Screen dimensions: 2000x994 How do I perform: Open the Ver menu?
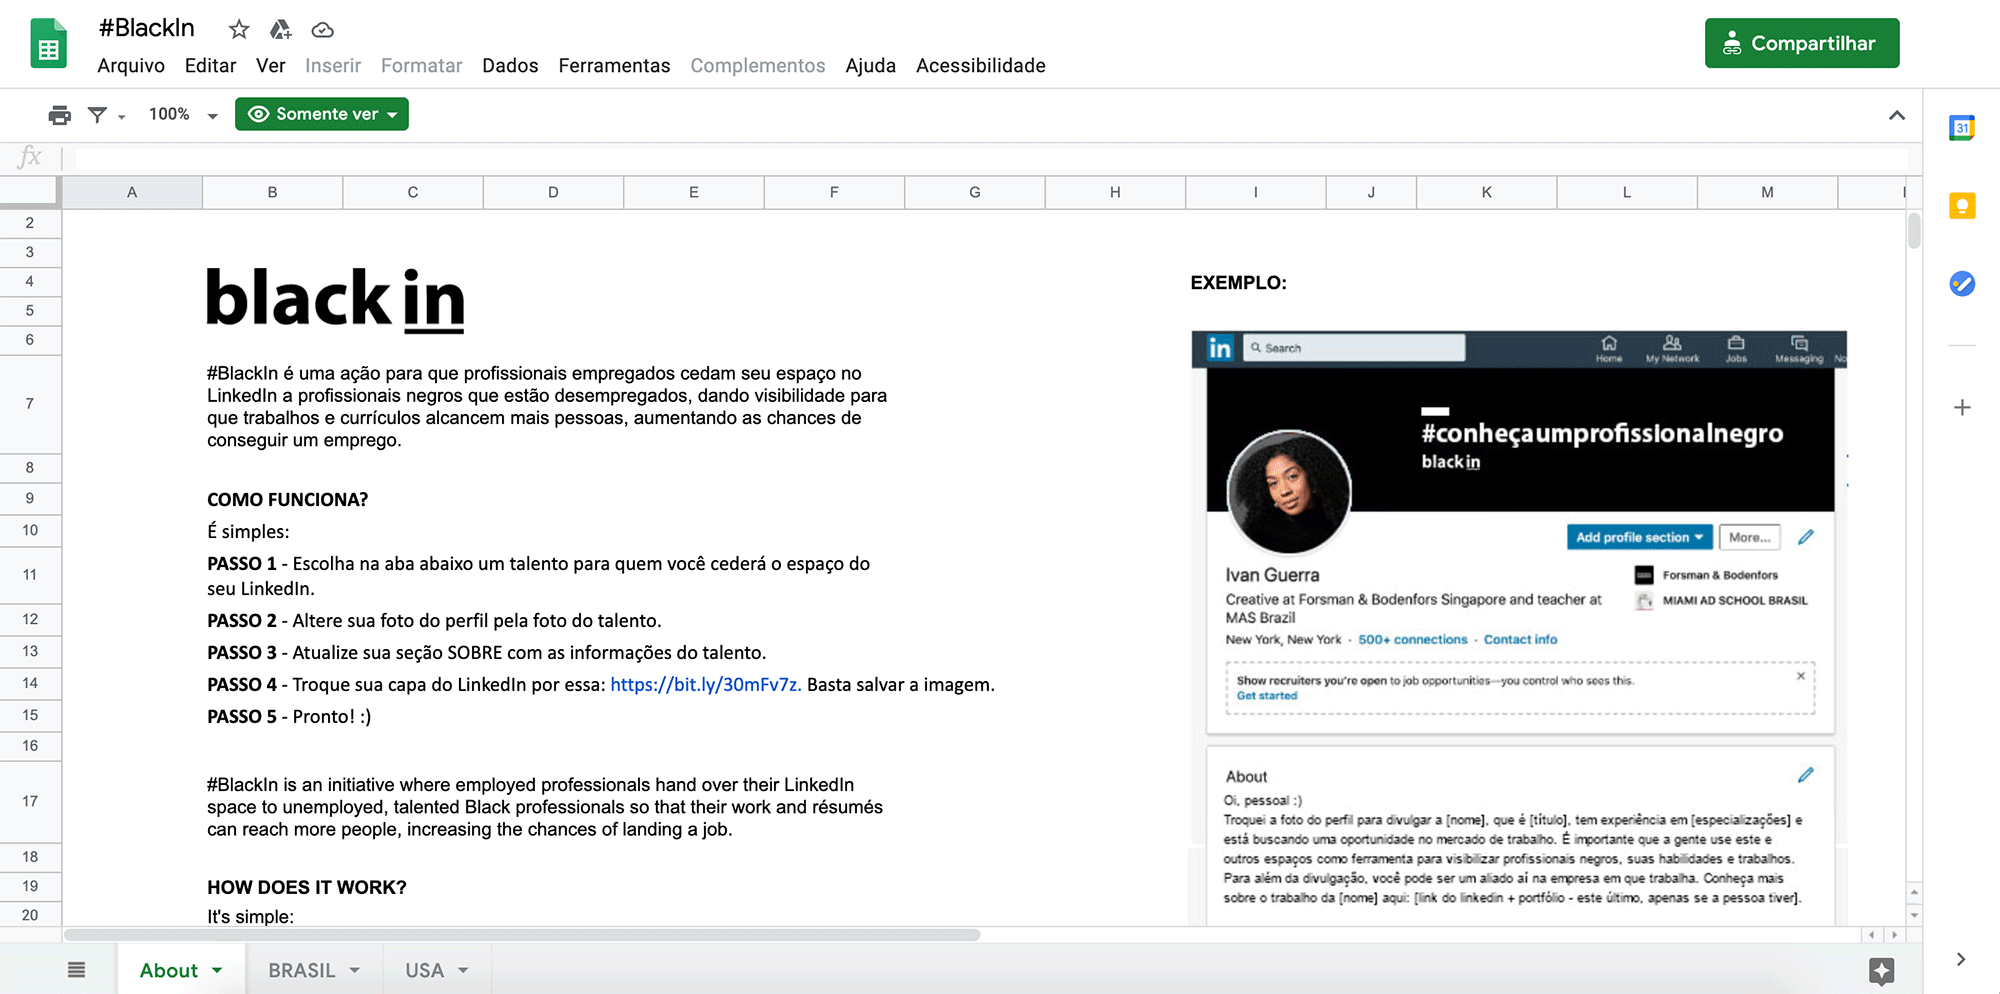coord(270,66)
